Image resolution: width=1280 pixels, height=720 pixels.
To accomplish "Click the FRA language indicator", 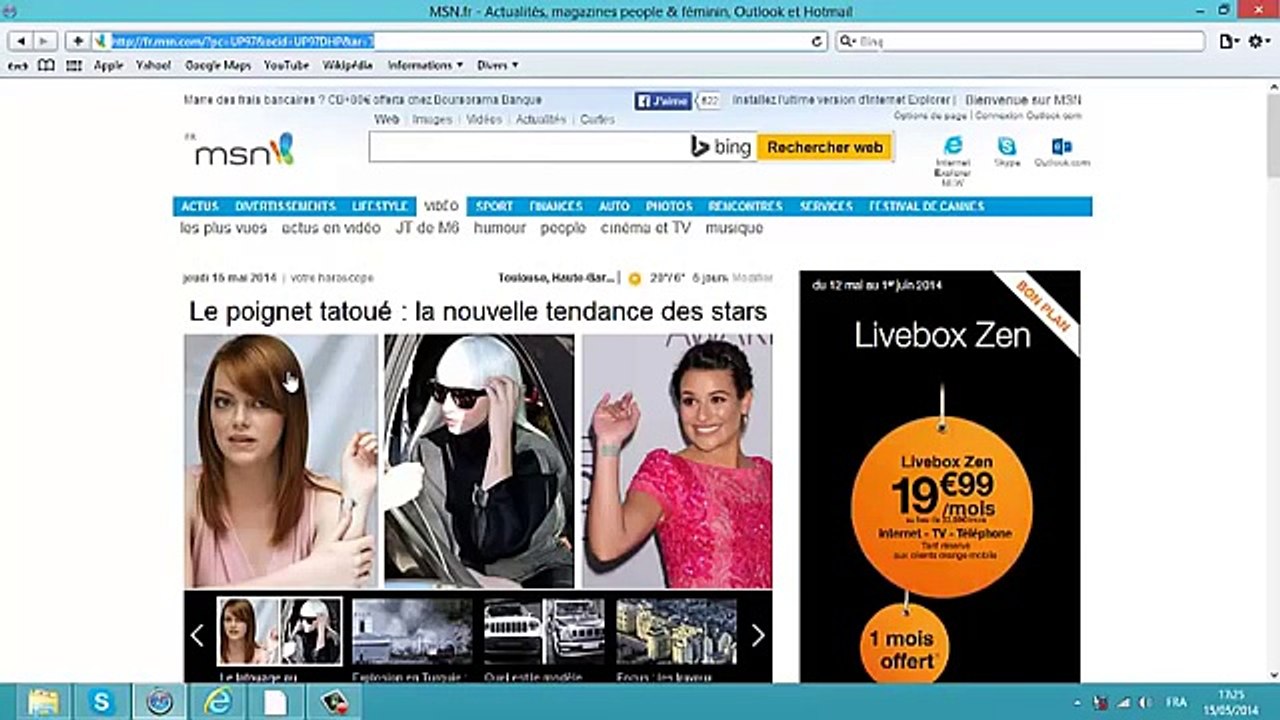I will (x=1177, y=702).
